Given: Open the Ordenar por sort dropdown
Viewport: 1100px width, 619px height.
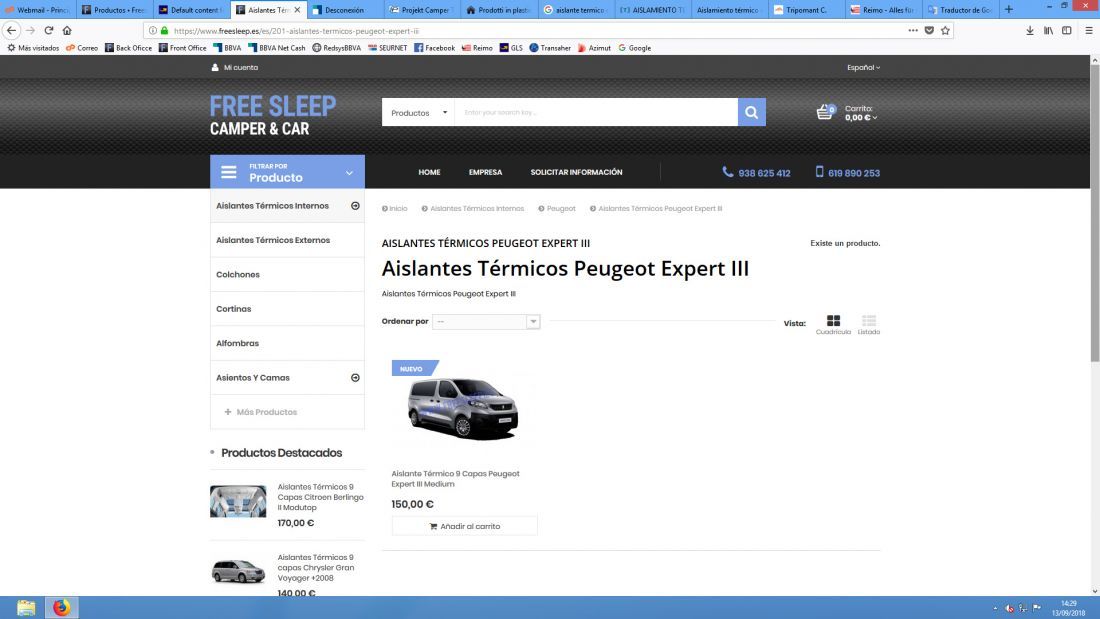Looking at the screenshot, I should pyautogui.click(x=486, y=321).
